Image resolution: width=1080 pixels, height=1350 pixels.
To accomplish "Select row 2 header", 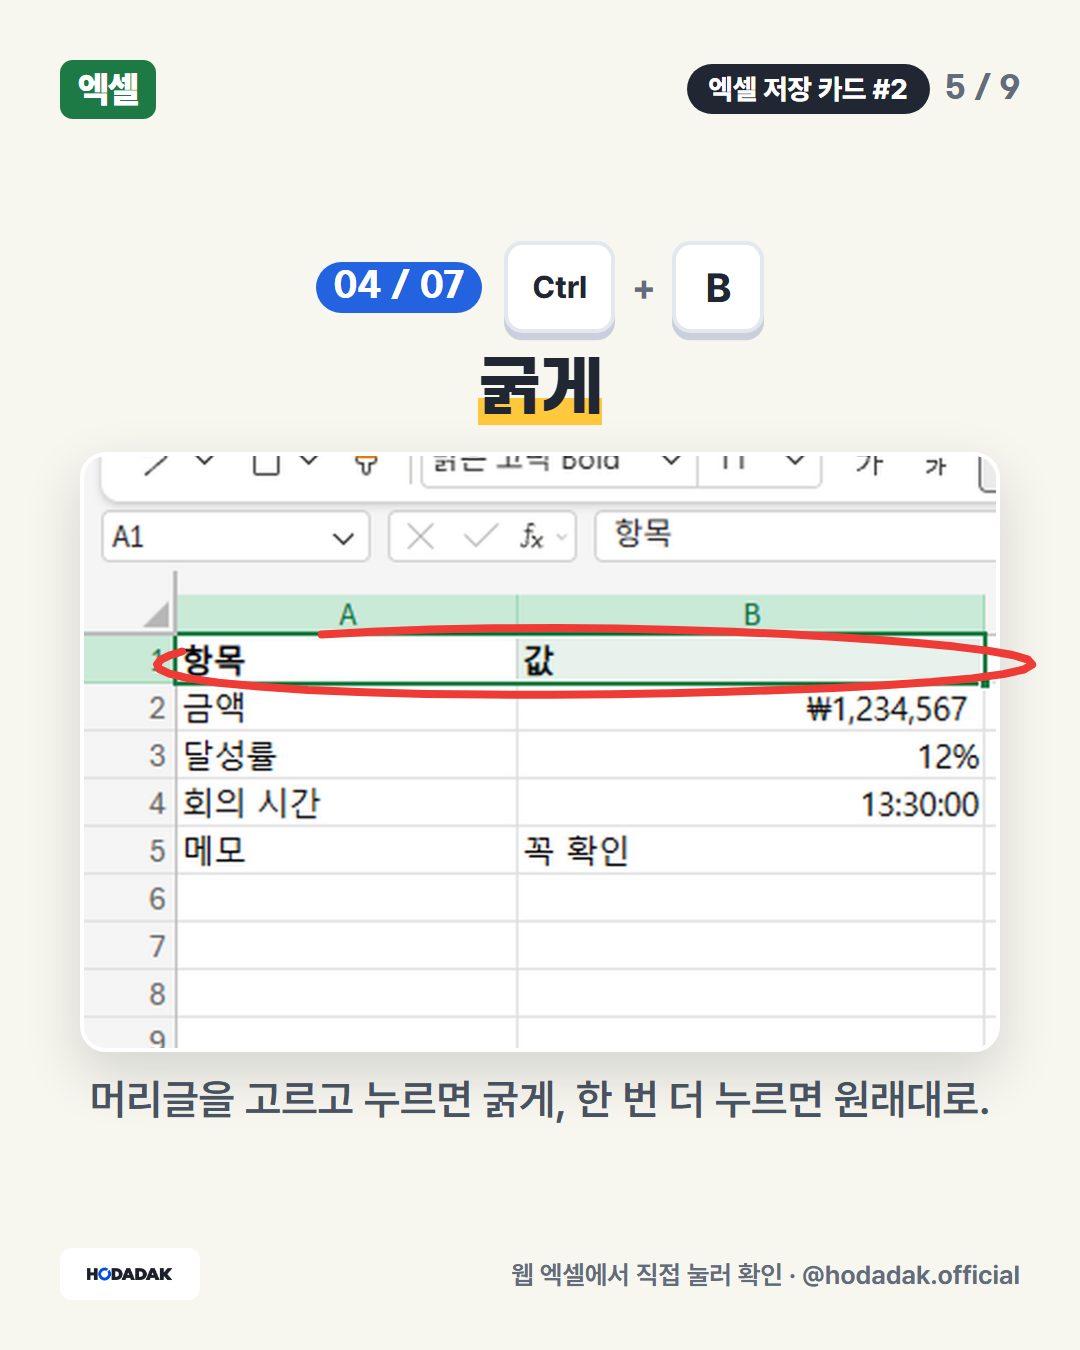I will (130, 708).
